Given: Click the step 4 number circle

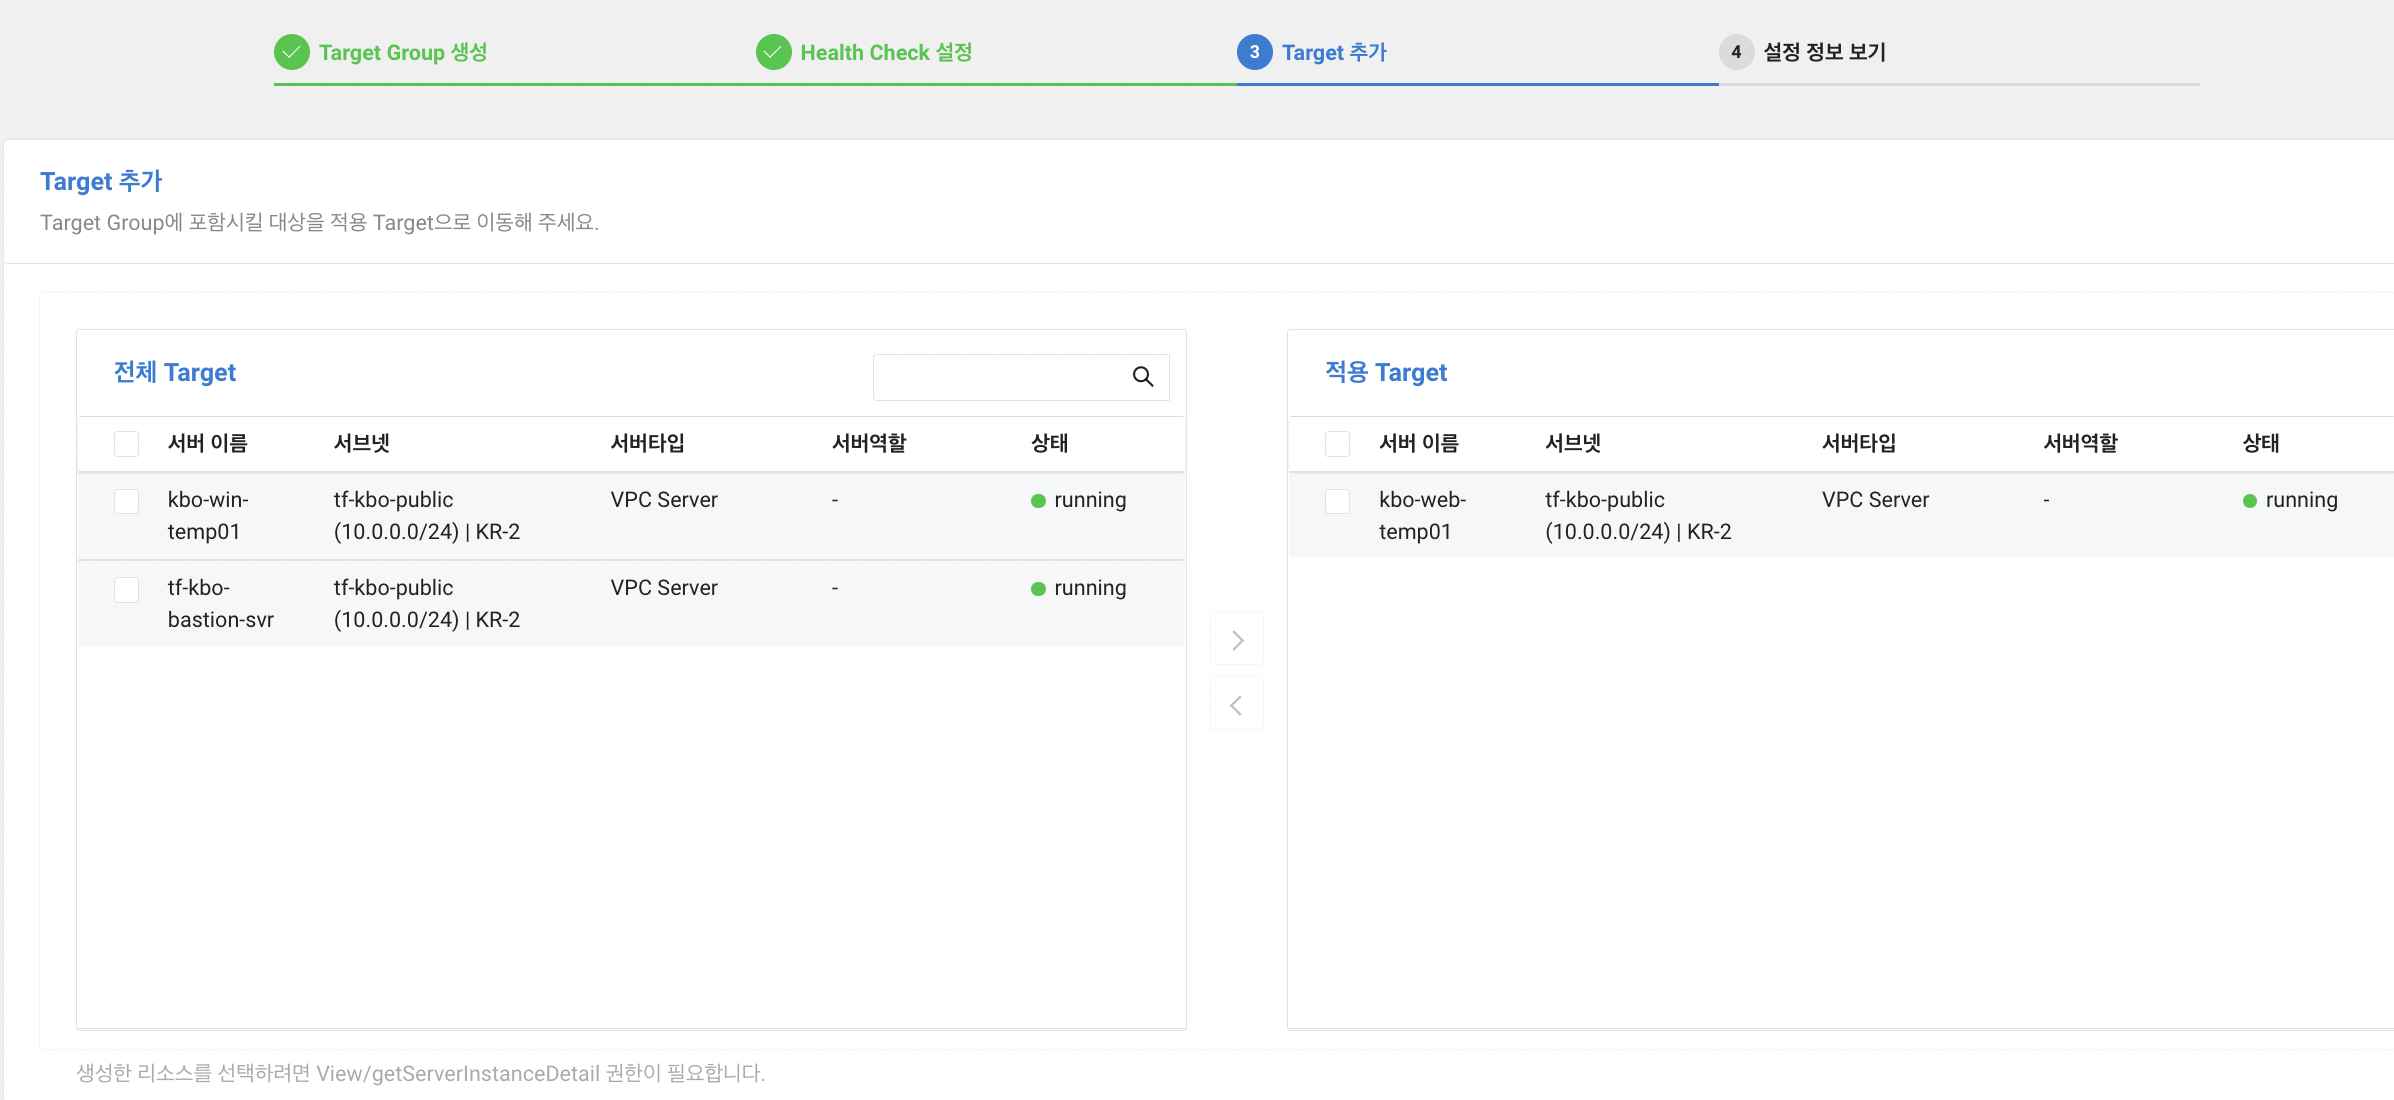Looking at the screenshot, I should pyautogui.click(x=1736, y=52).
